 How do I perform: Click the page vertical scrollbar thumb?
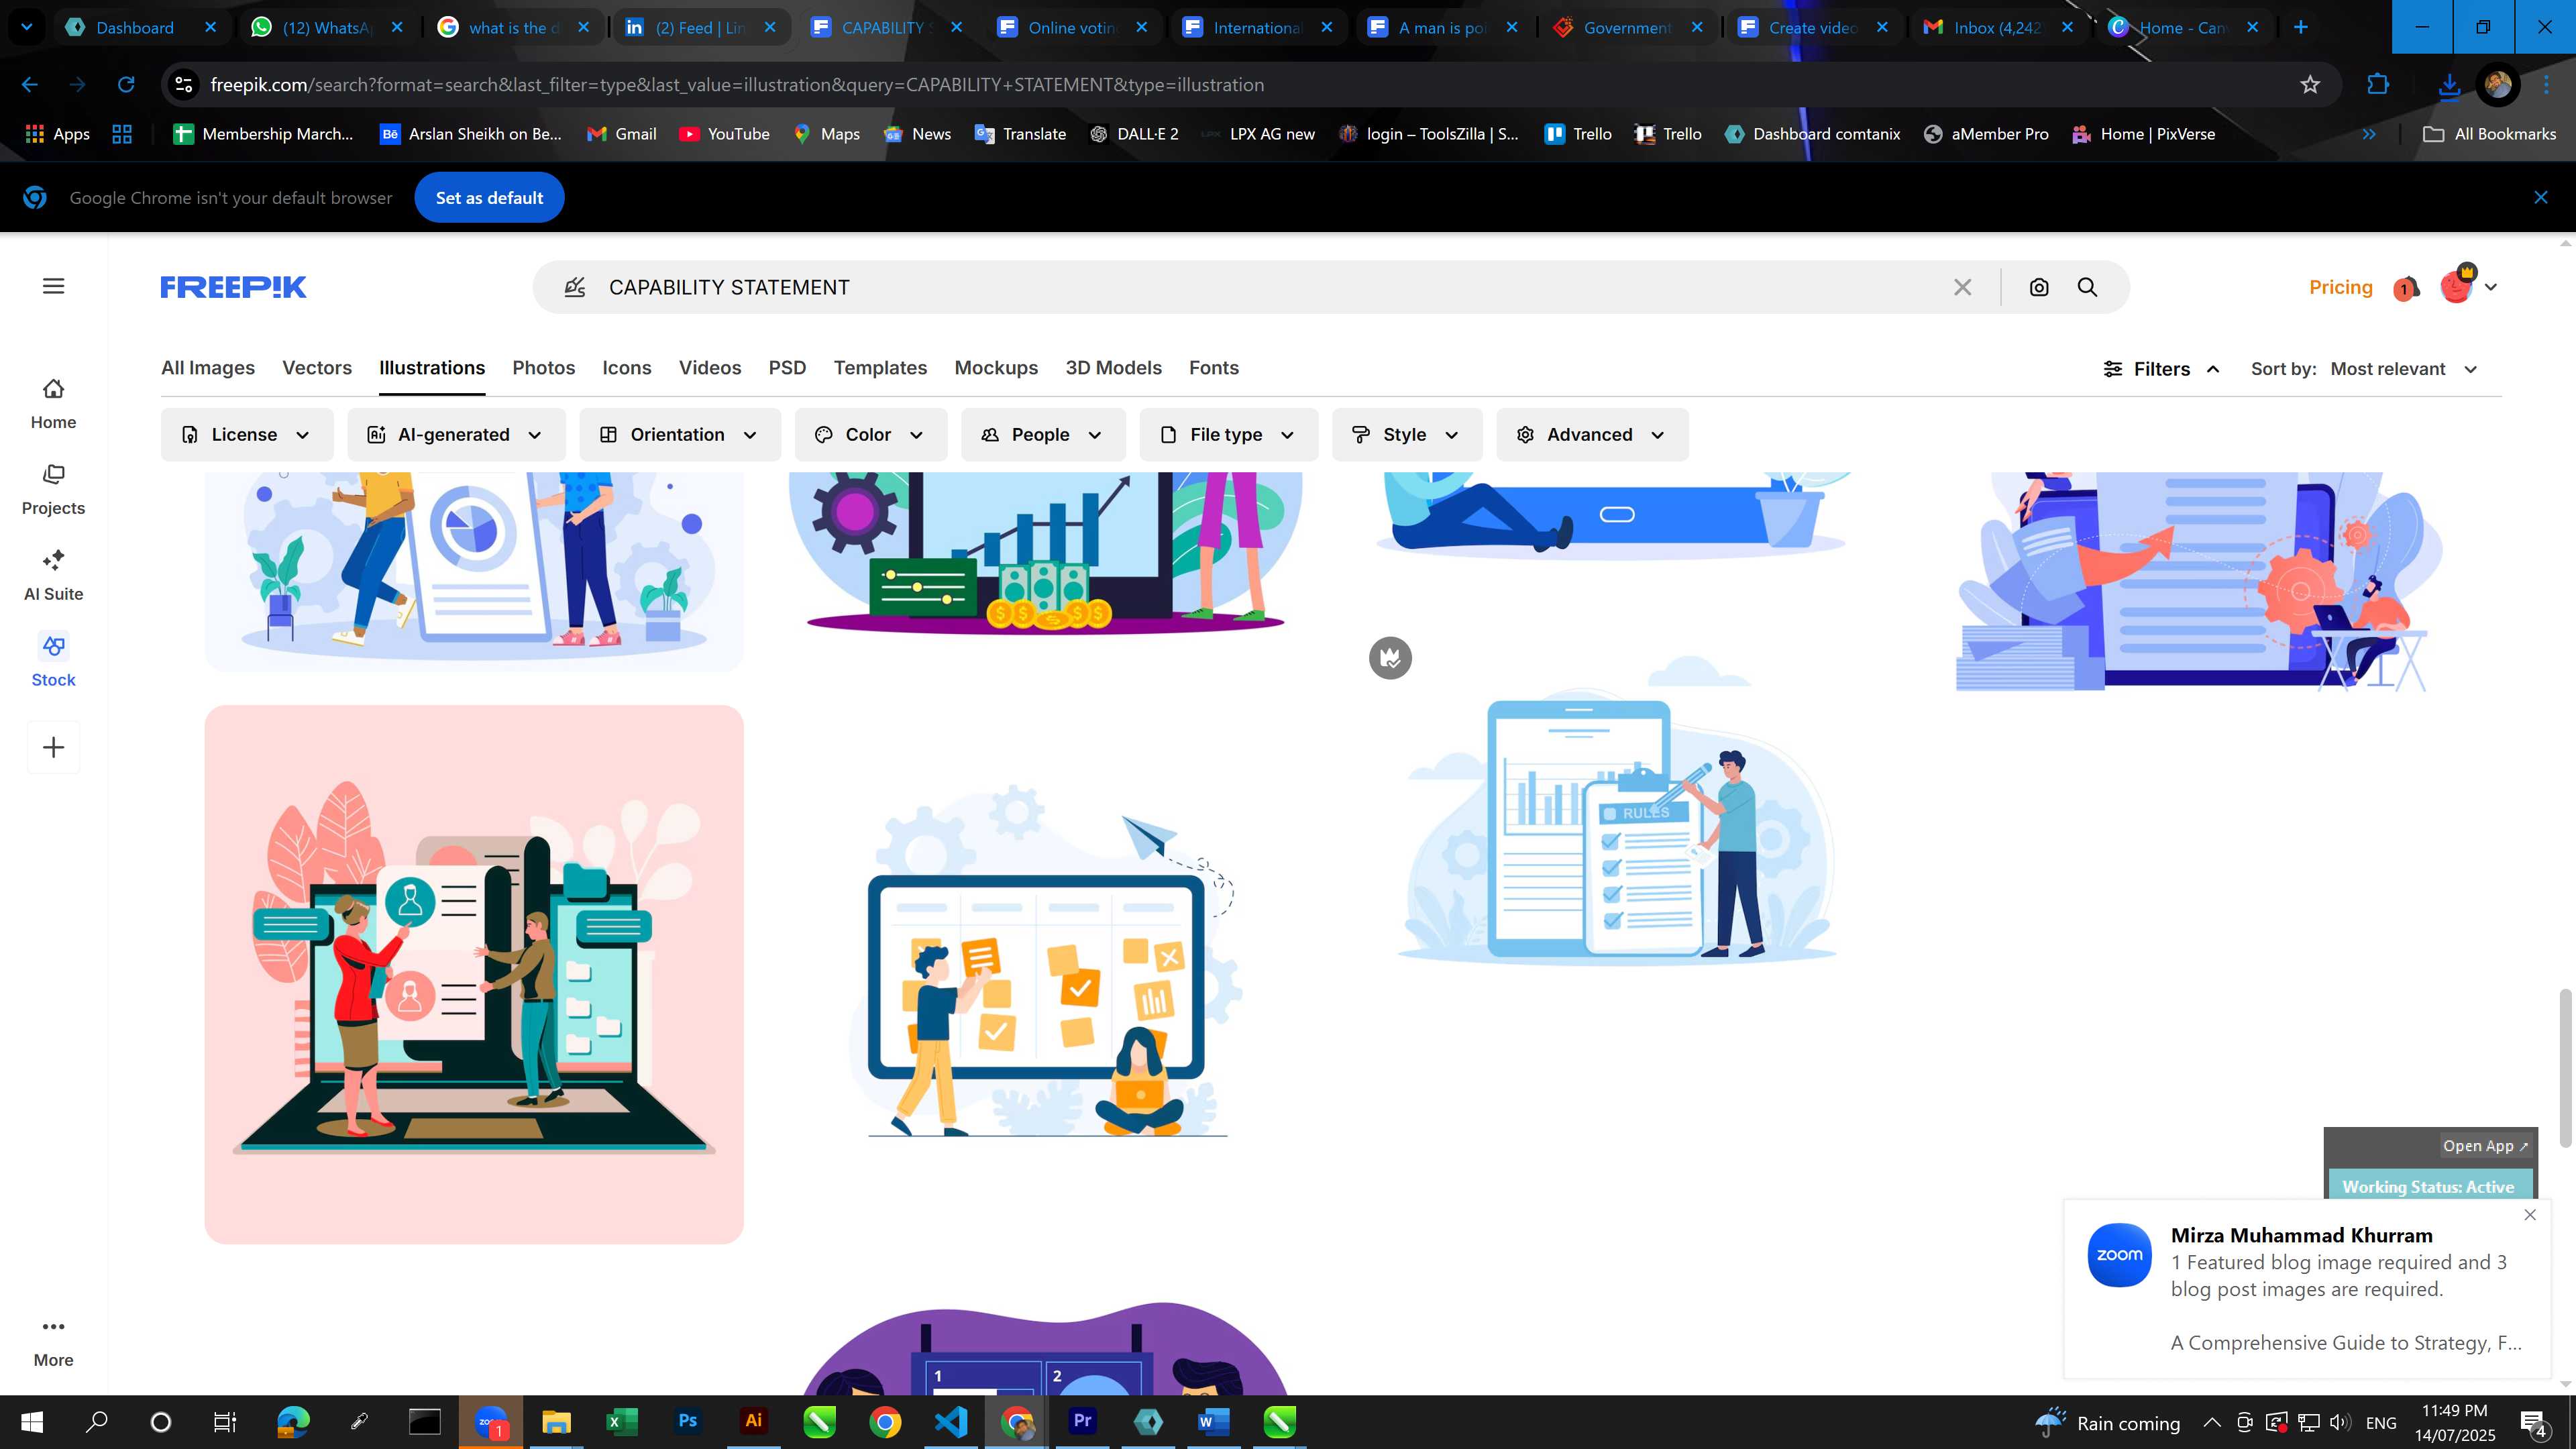[2565, 1067]
